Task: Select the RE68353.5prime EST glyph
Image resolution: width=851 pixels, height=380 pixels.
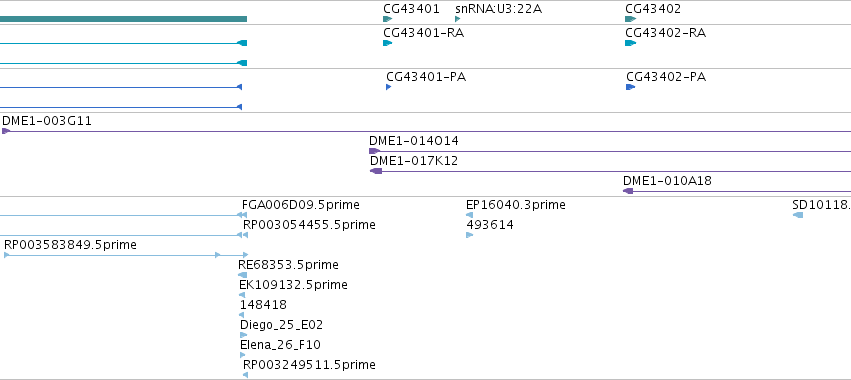Action: tap(243, 275)
